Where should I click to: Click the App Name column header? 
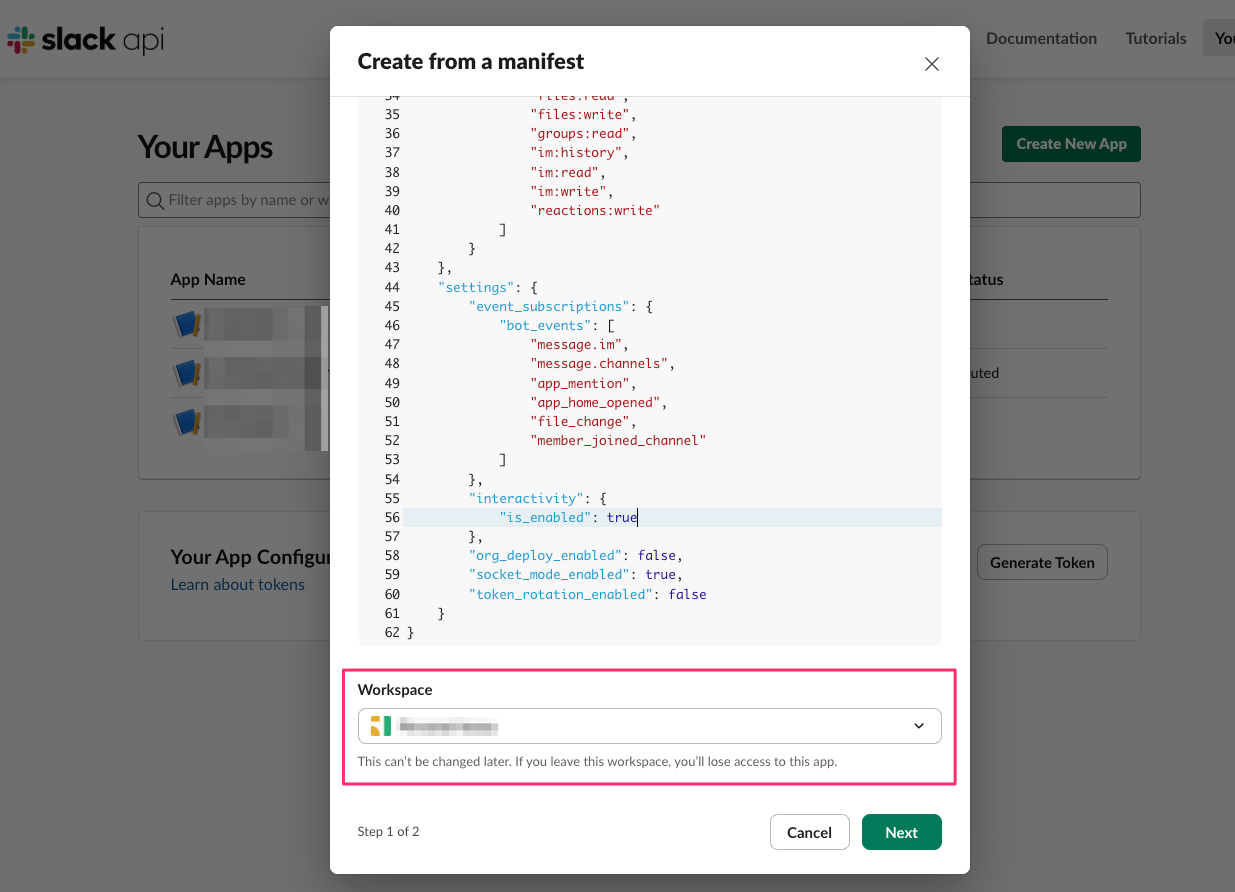pos(208,280)
